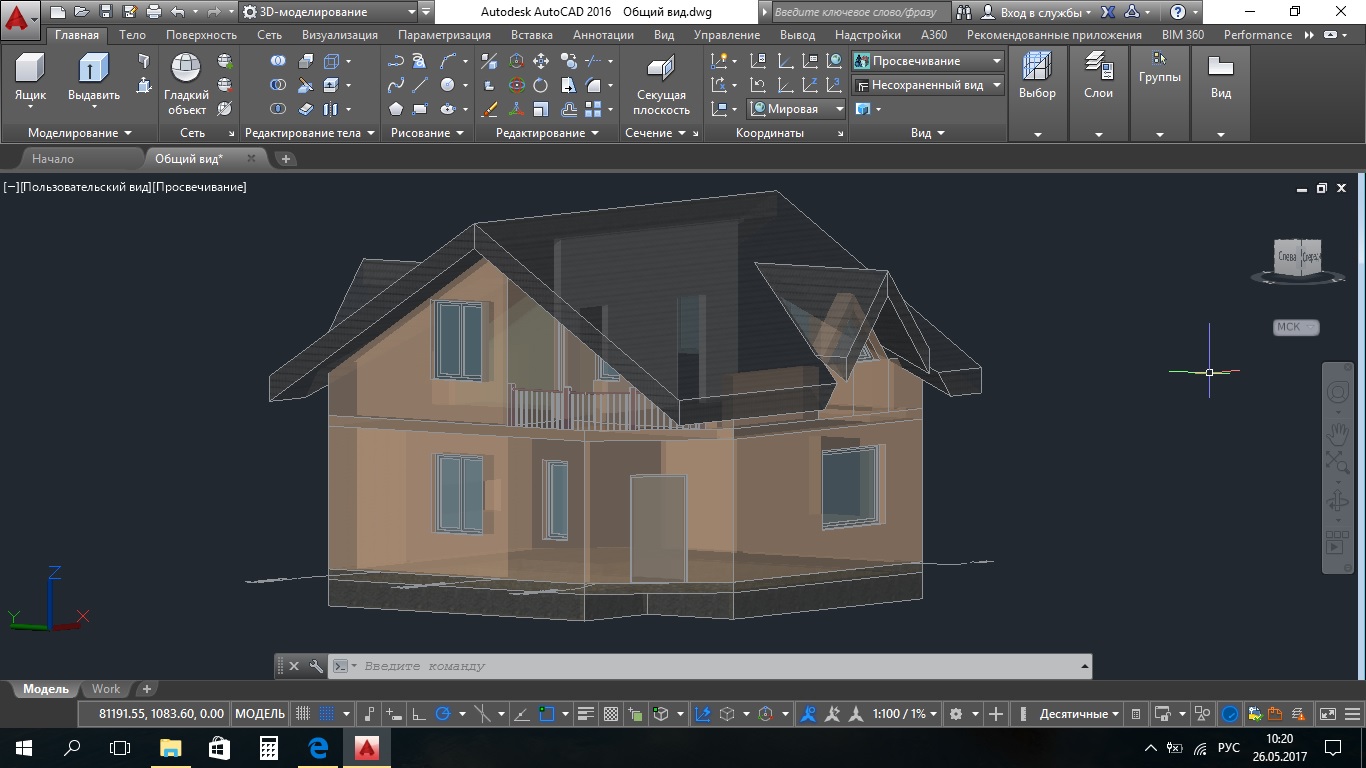
Task: Switch to the Поверхность ribbon tab
Action: [202, 35]
